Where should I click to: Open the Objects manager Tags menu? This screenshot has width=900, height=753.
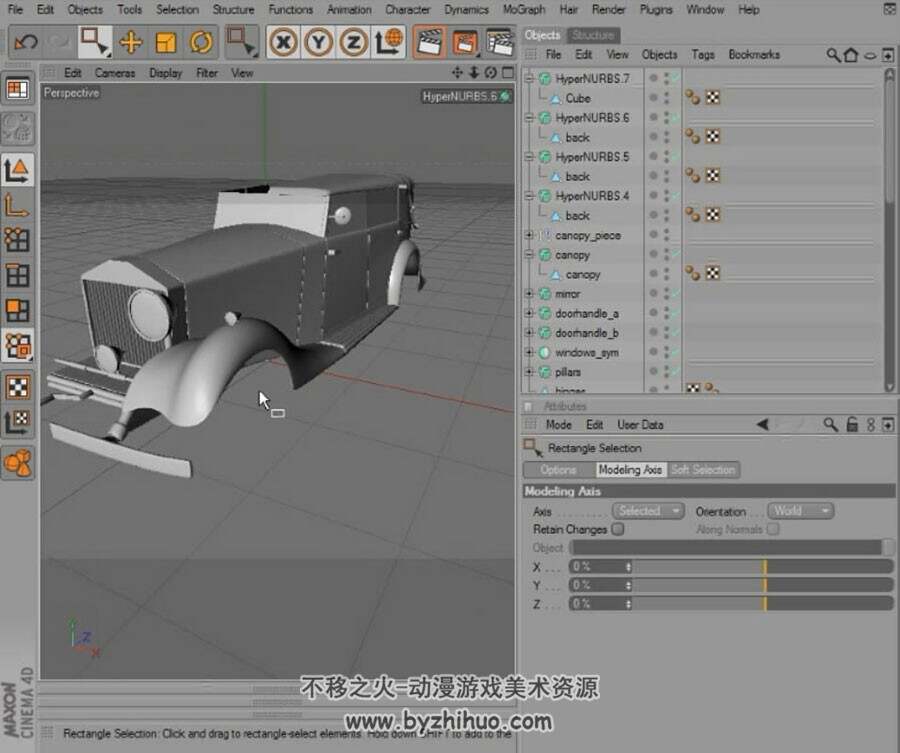[x=703, y=55]
